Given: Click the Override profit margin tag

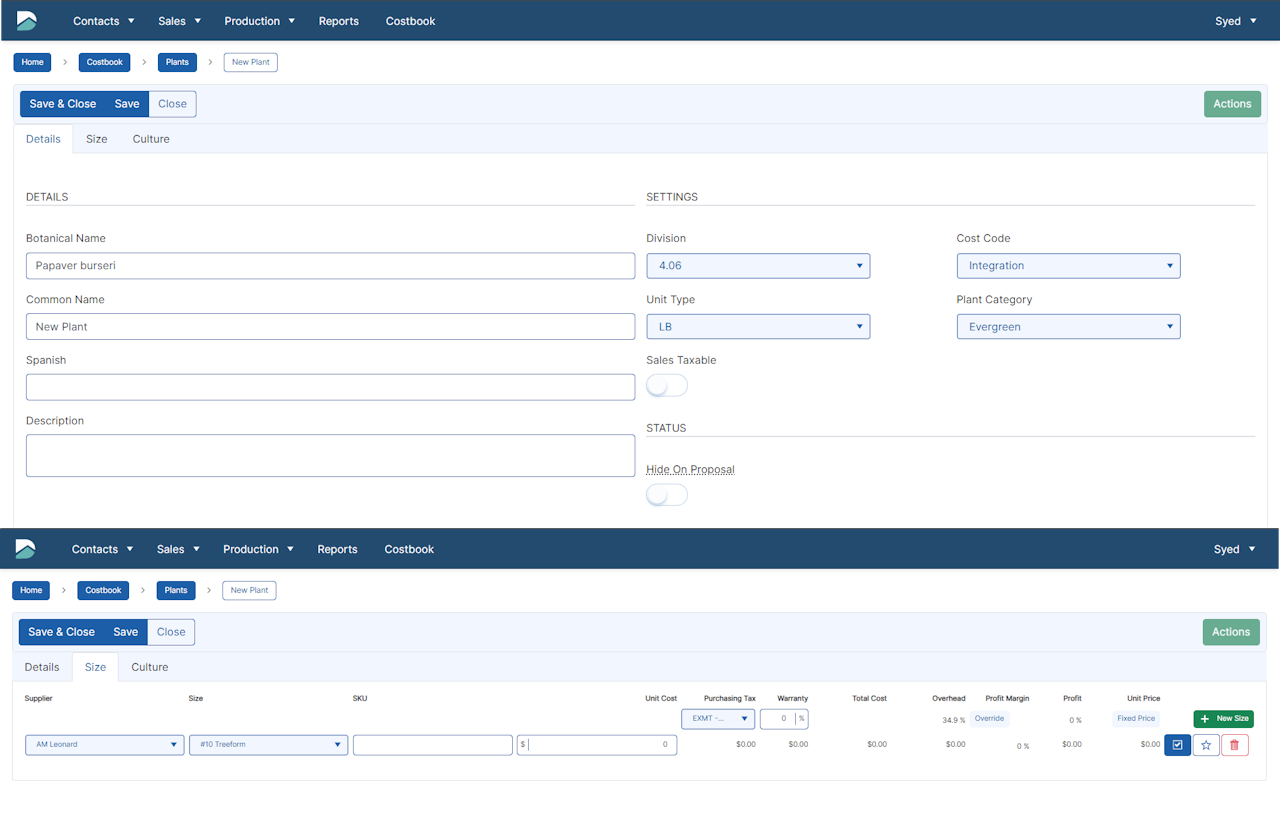Looking at the screenshot, I should [x=989, y=718].
